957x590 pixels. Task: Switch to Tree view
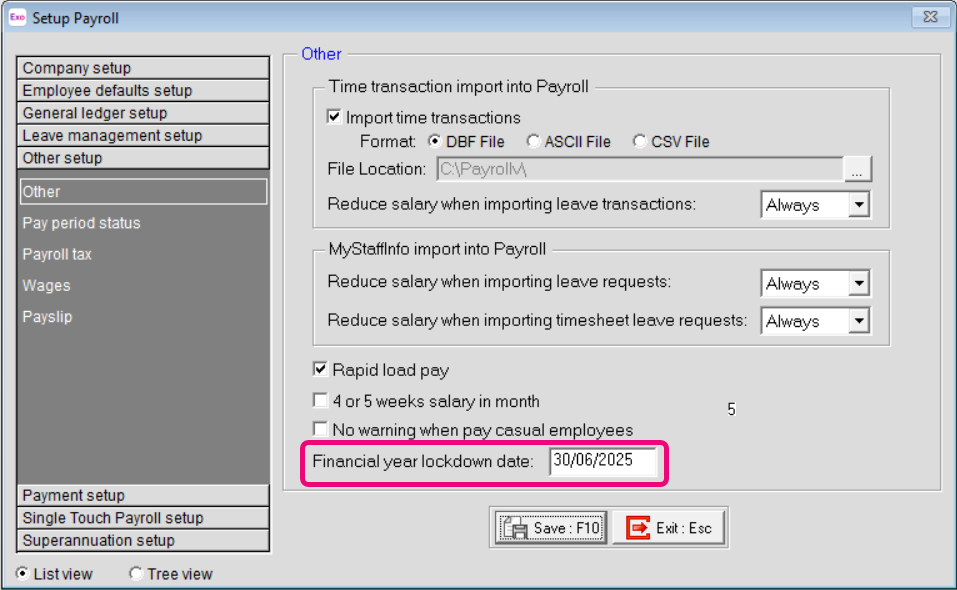pos(134,574)
